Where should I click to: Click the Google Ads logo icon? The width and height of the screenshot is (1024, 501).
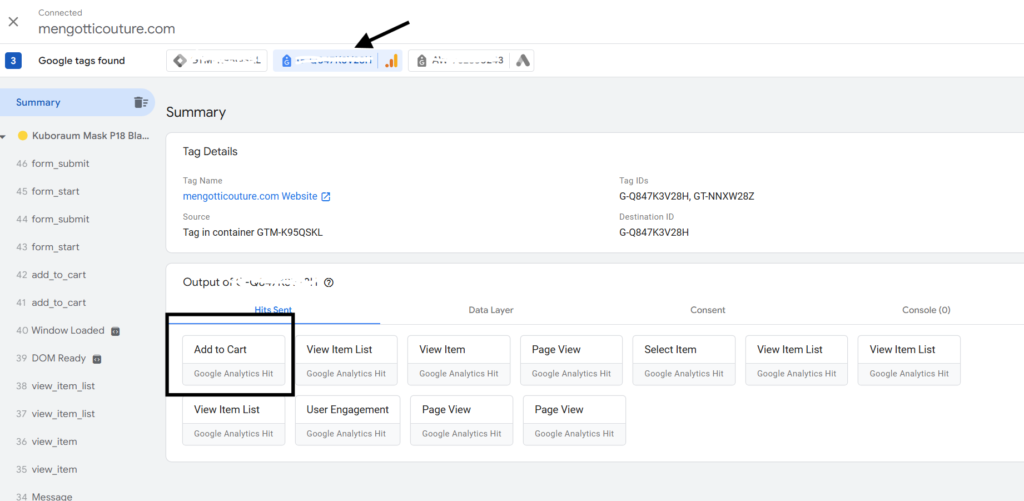[x=522, y=61]
